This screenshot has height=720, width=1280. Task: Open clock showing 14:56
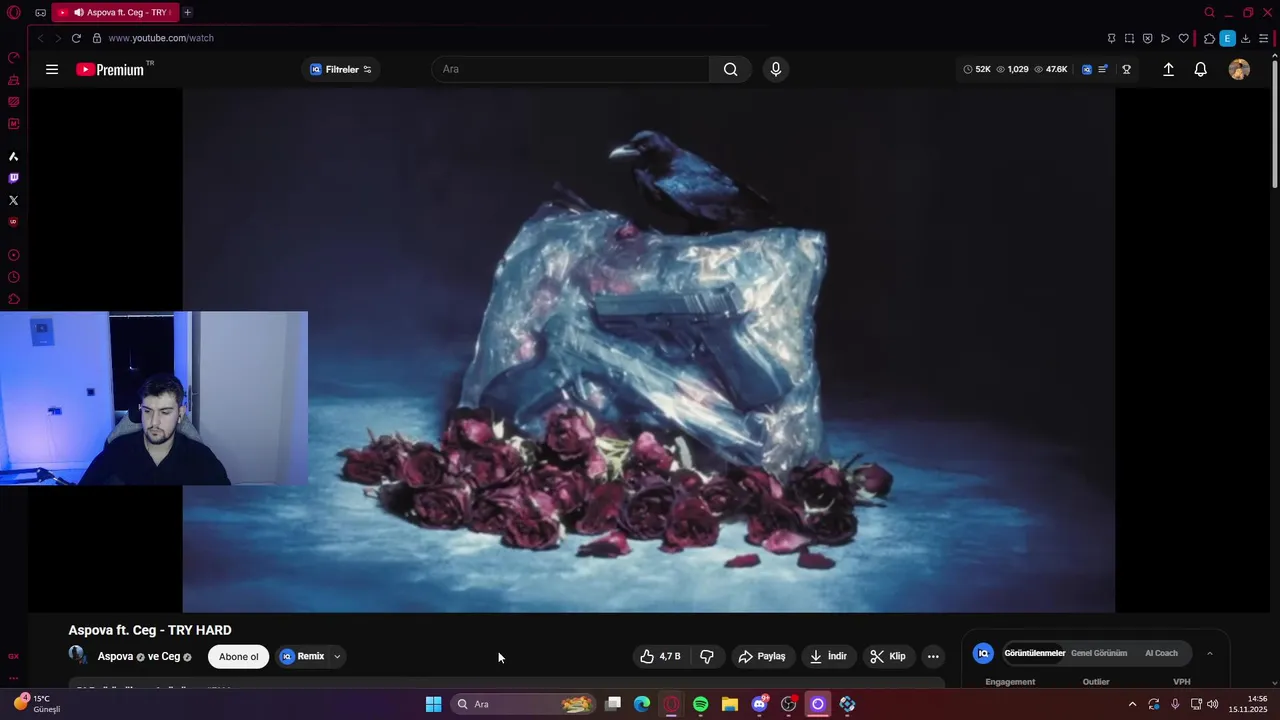click(x=1248, y=704)
